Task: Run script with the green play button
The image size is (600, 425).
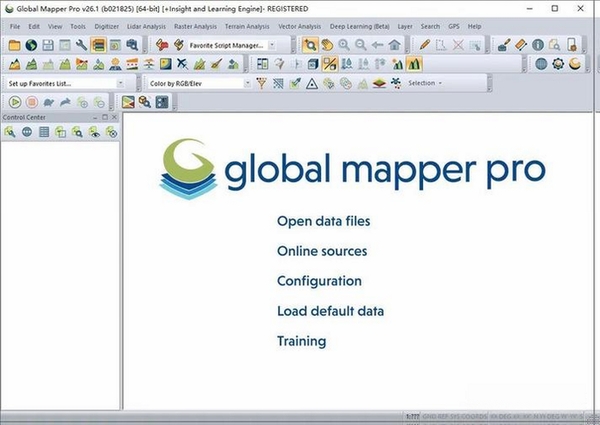Action: (15, 102)
